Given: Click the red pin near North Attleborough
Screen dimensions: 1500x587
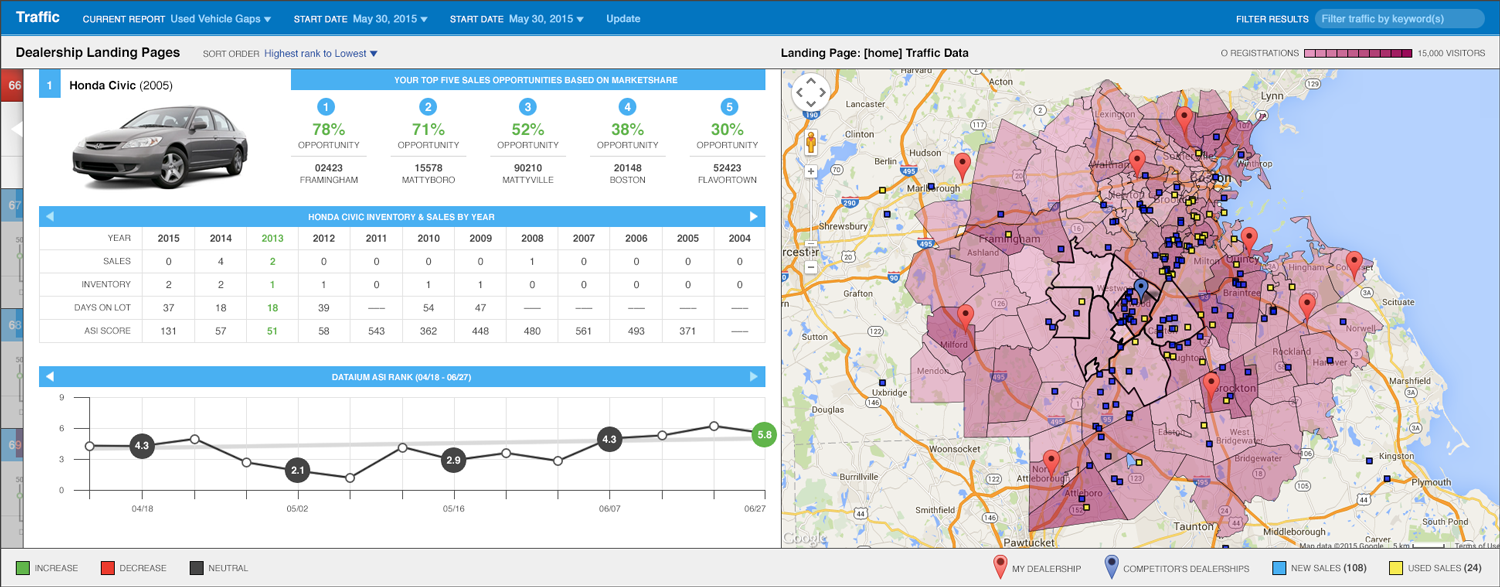Looking at the screenshot, I should point(1051,463).
